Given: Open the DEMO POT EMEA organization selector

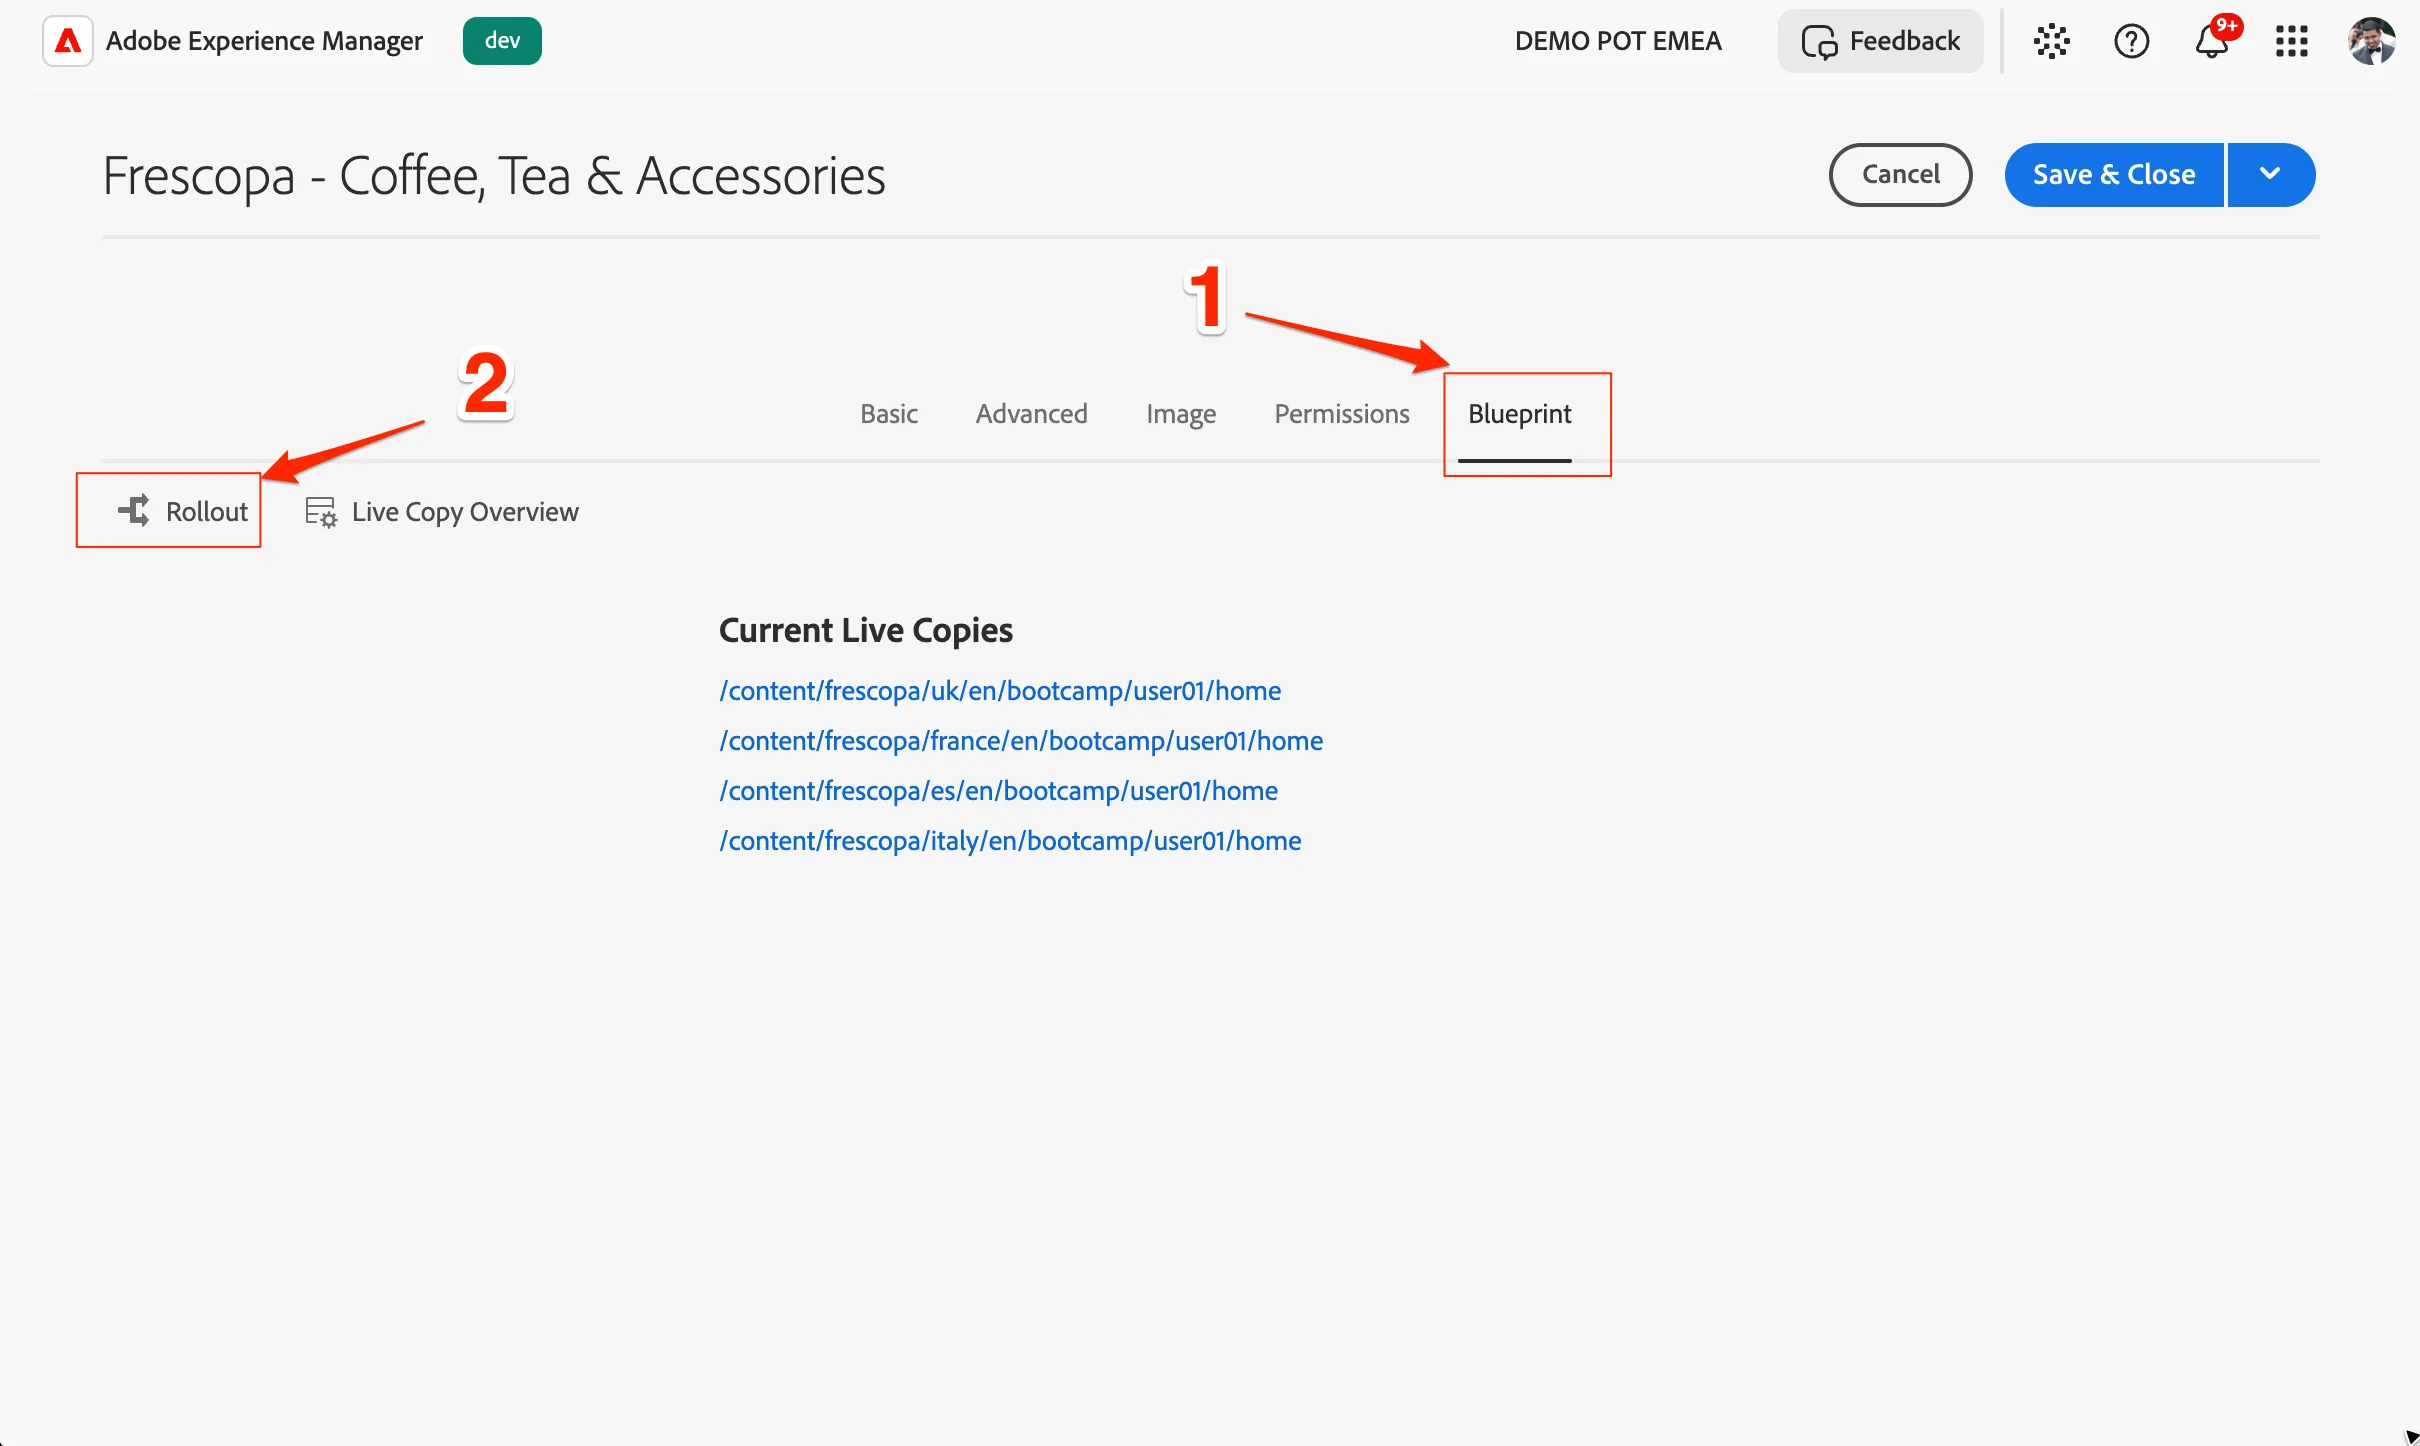Looking at the screenshot, I should (1618, 41).
